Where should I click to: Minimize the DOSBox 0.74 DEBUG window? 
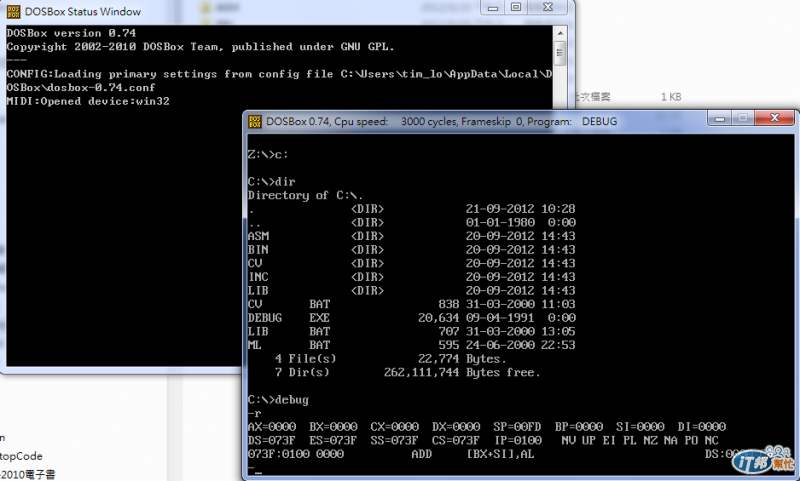tap(720, 118)
